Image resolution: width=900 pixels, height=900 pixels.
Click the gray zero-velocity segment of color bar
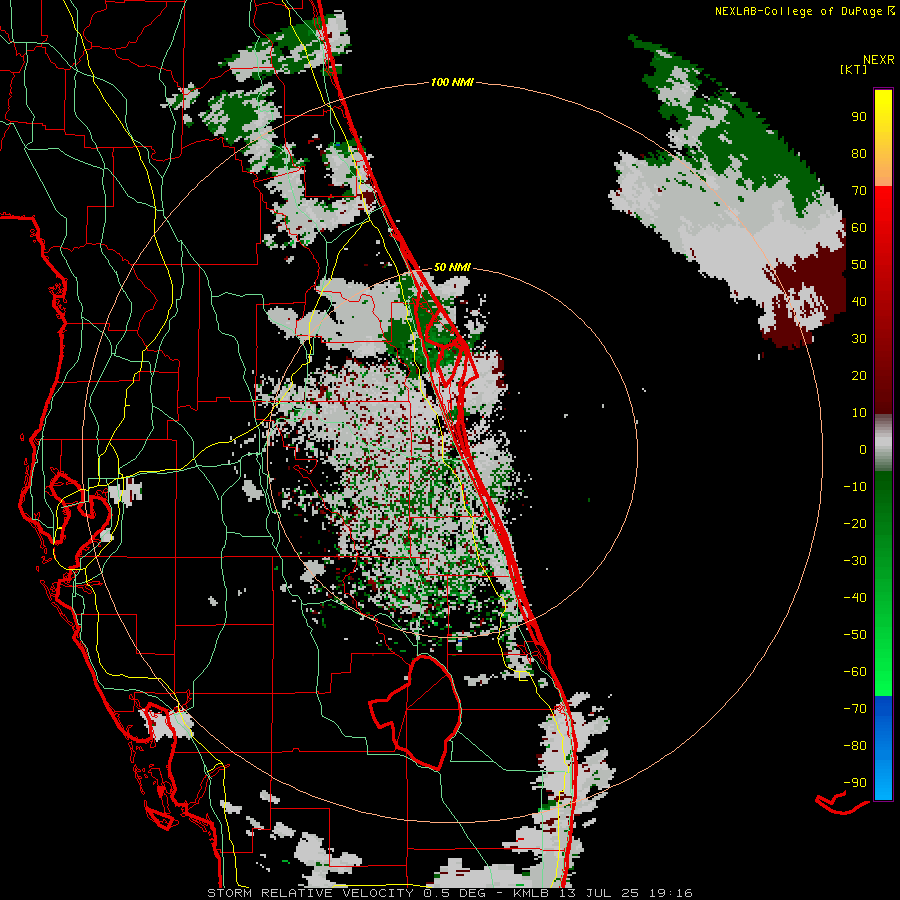883,442
